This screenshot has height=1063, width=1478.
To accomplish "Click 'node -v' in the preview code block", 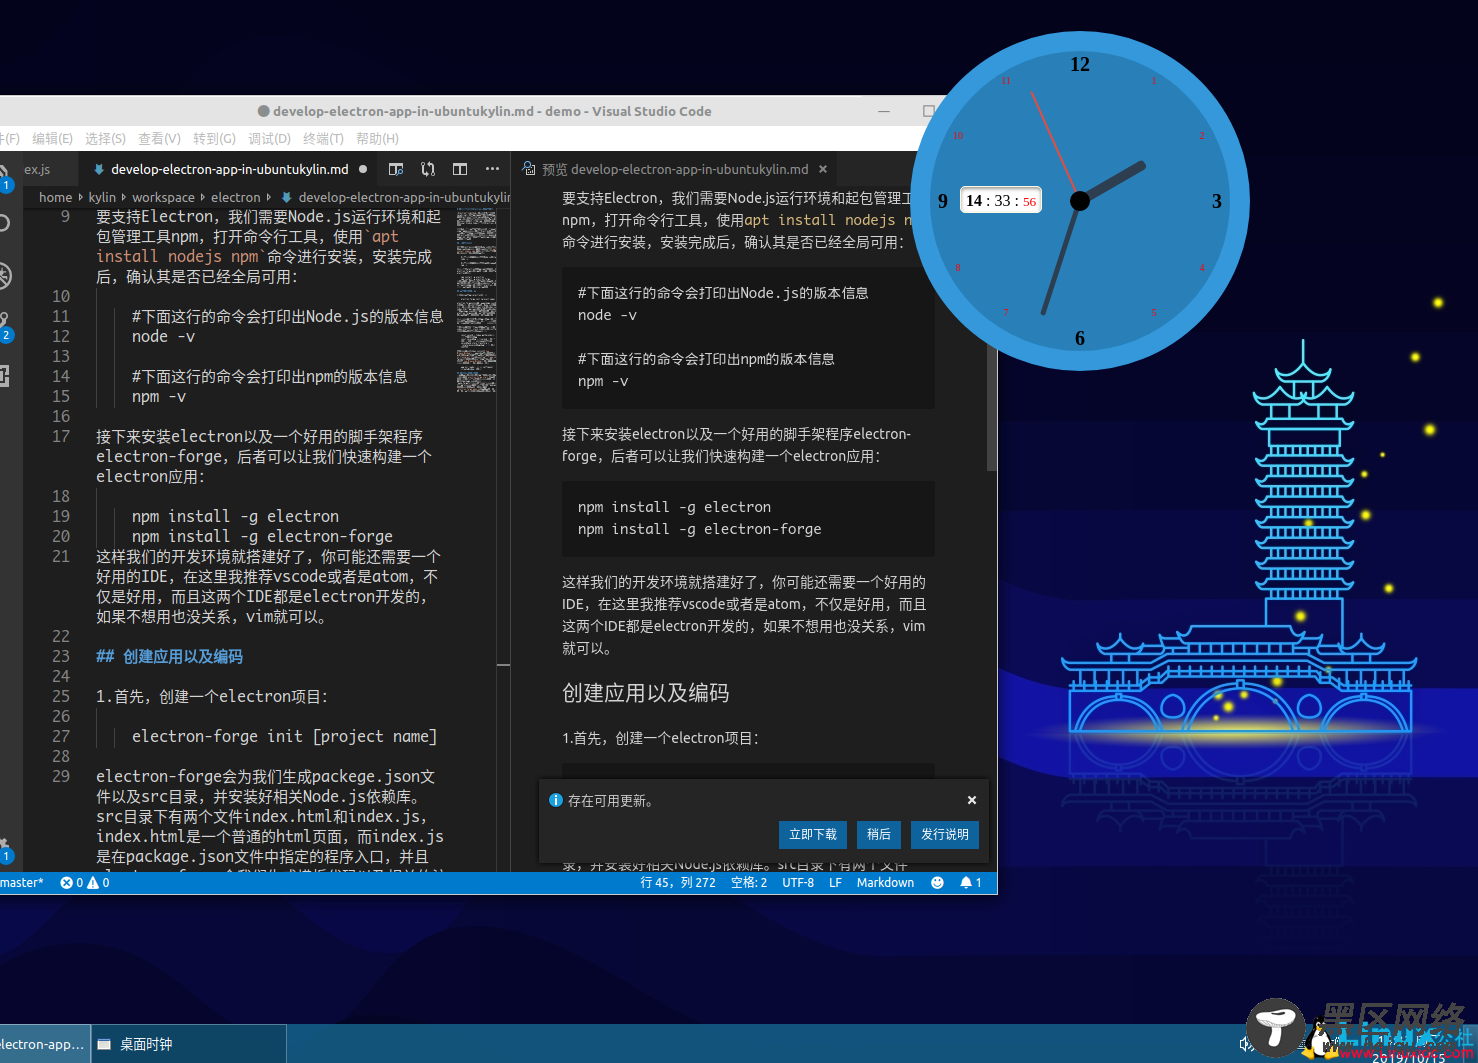I will coord(607,315).
